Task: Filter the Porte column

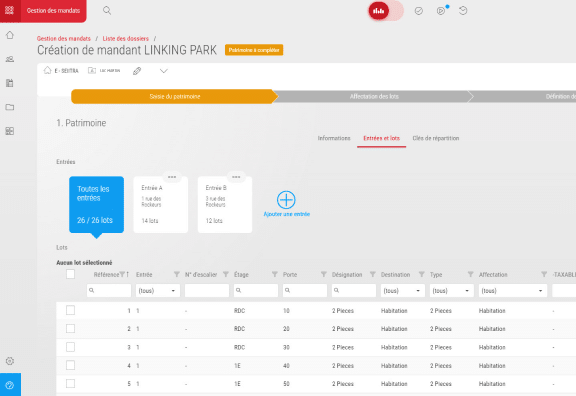Action: click(324, 274)
